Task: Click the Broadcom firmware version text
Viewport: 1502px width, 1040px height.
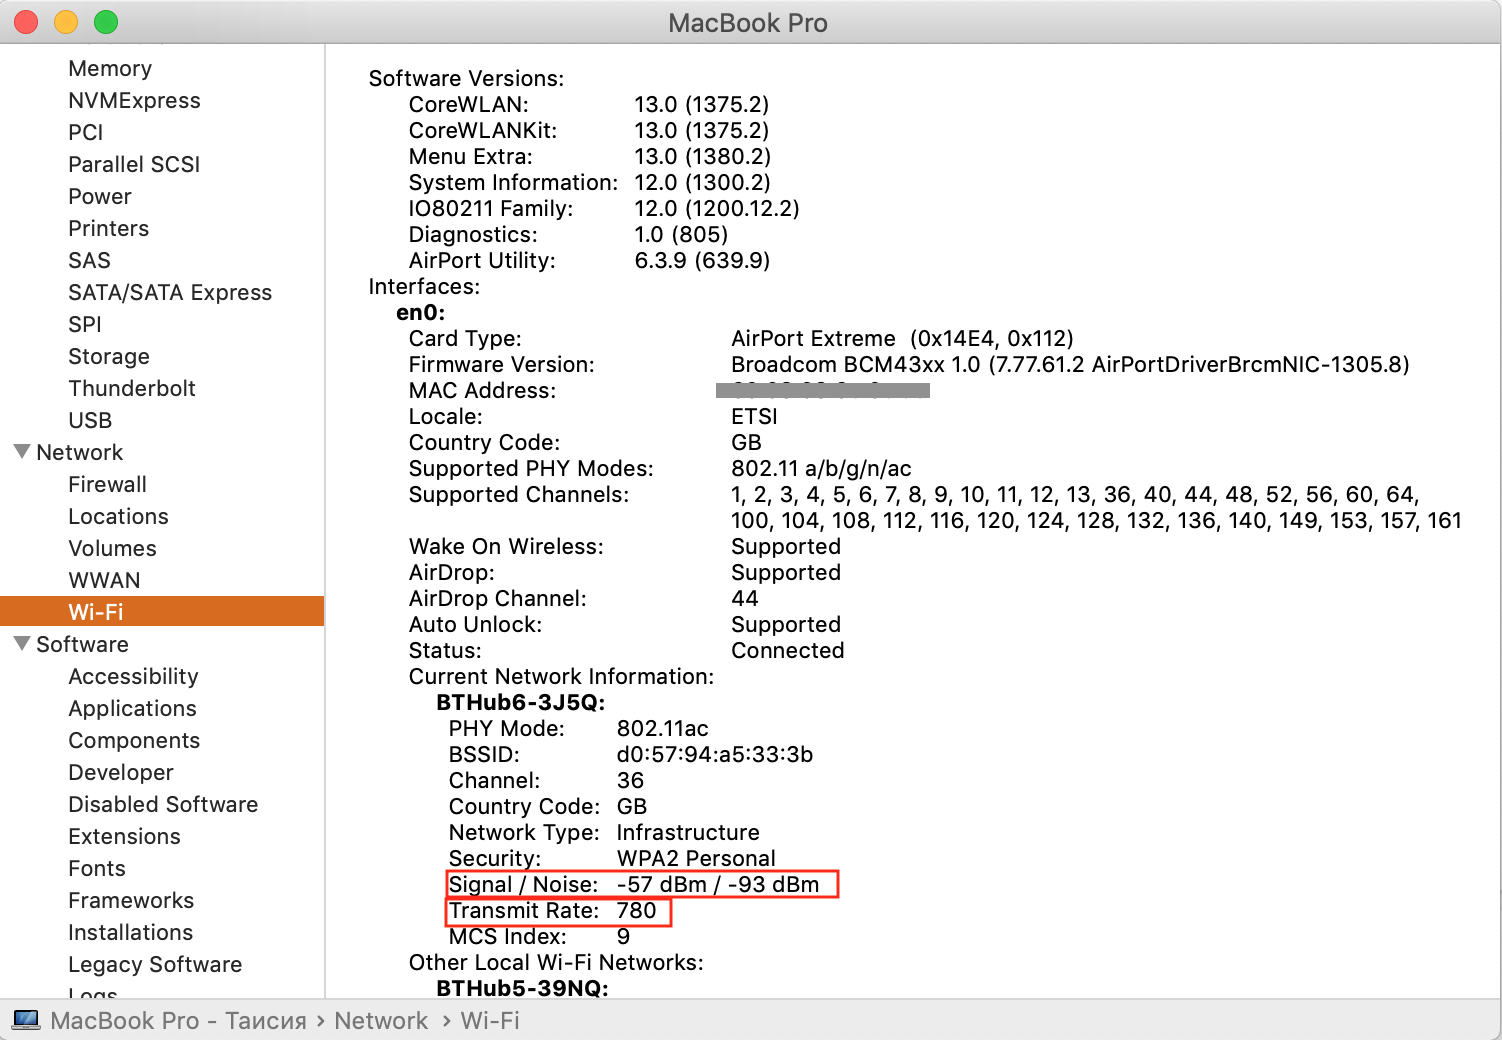Action: 1070,364
